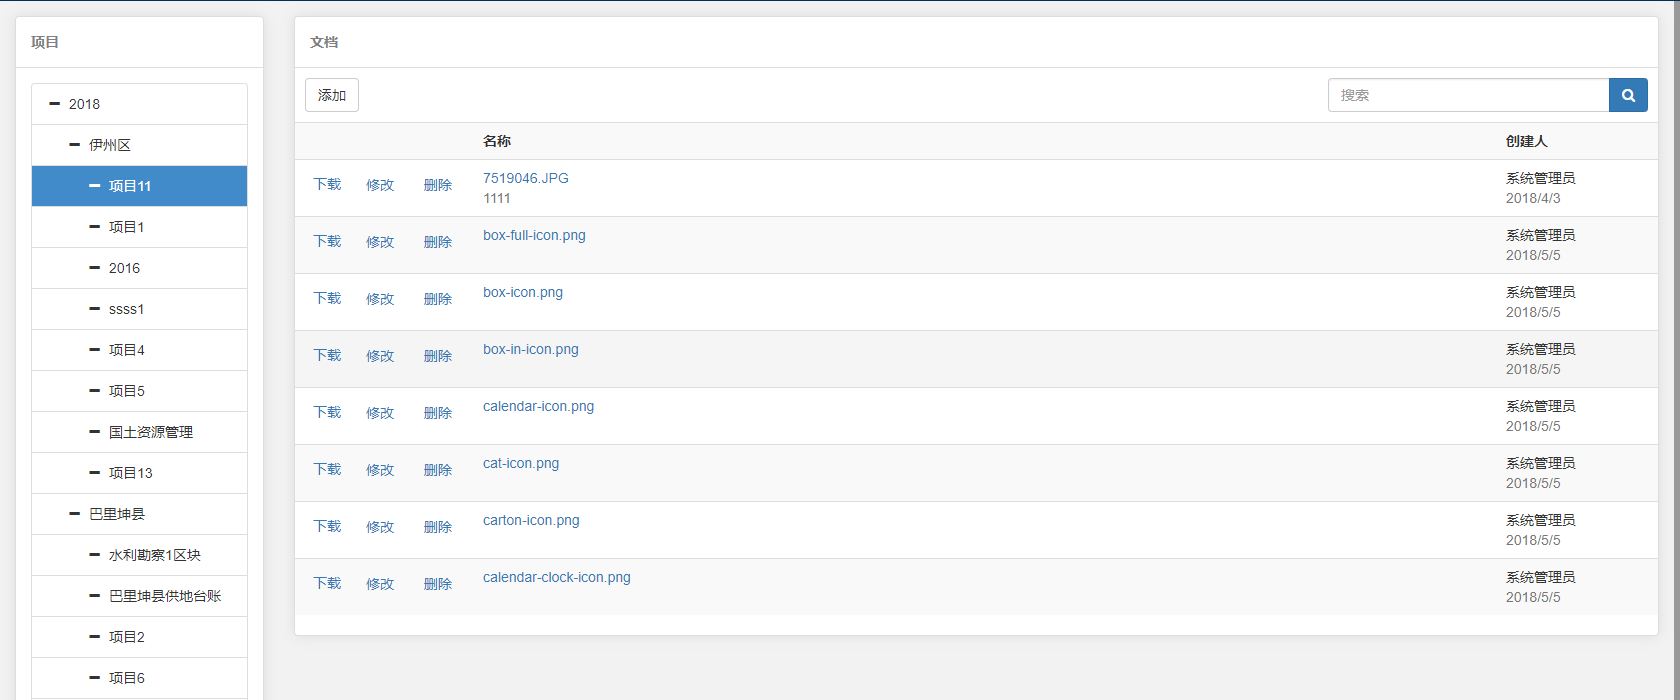Open 7519046.JPG file link

click(525, 179)
